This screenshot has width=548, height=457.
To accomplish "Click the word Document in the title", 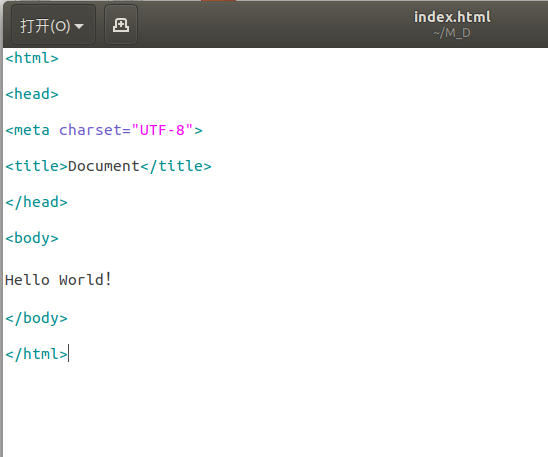I will (x=104, y=166).
